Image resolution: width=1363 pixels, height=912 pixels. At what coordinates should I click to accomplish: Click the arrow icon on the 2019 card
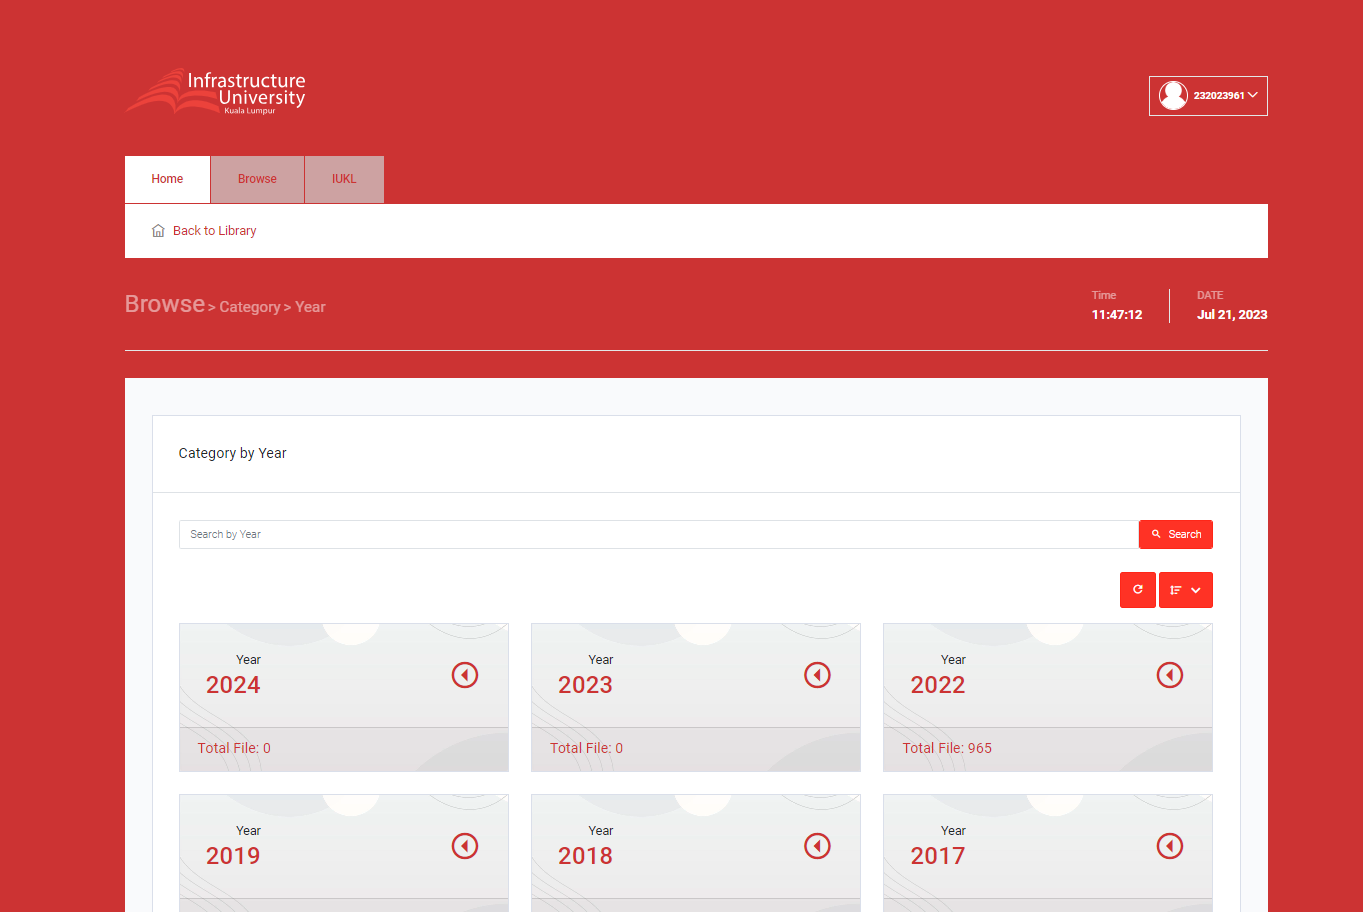click(x=465, y=846)
